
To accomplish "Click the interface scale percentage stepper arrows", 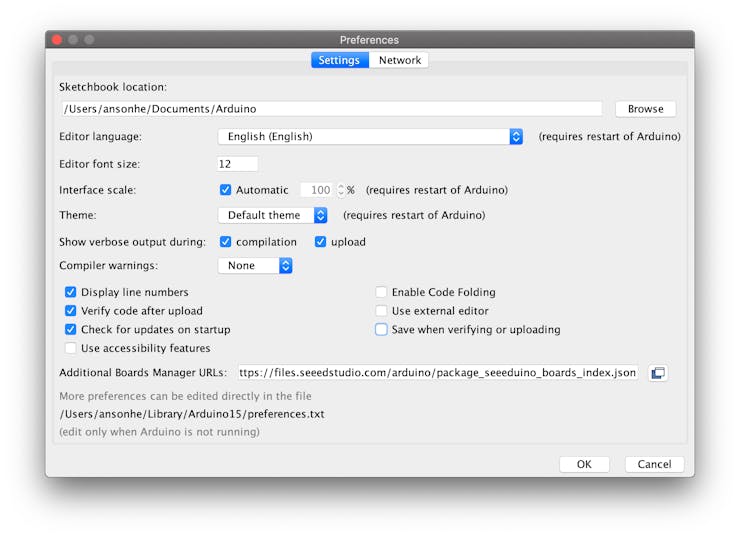I will [x=341, y=190].
